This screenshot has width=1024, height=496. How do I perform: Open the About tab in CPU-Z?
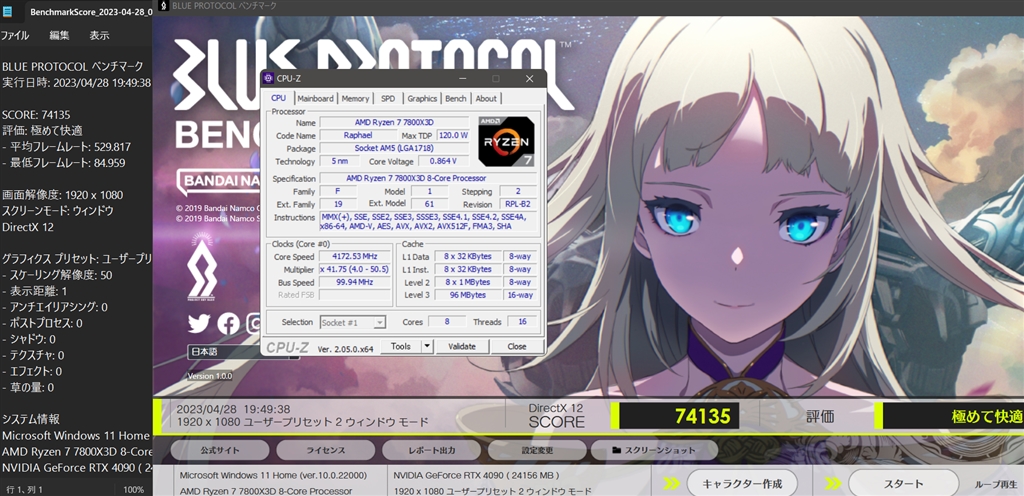[x=486, y=99]
